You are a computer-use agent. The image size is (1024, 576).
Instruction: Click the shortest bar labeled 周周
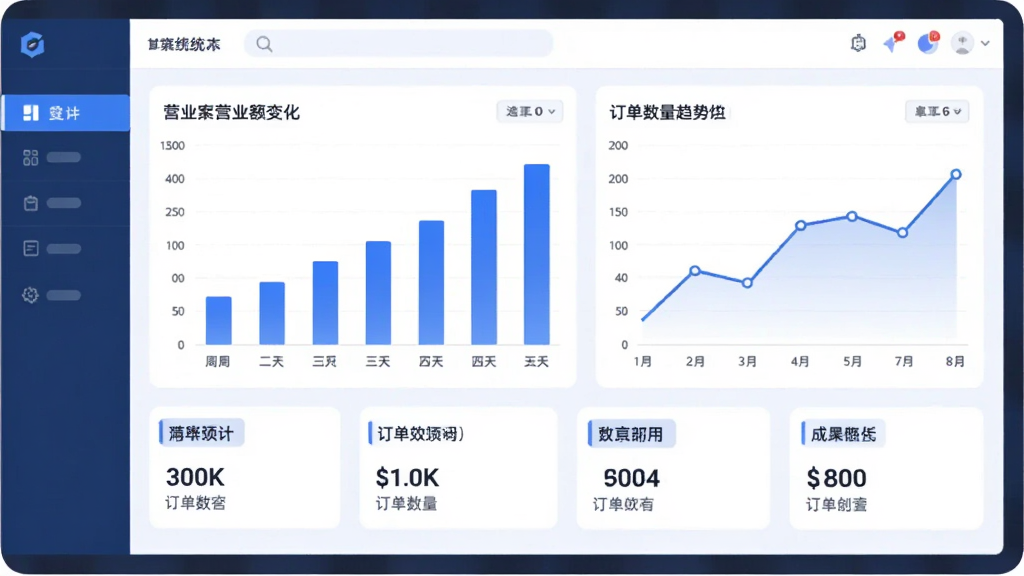219,321
